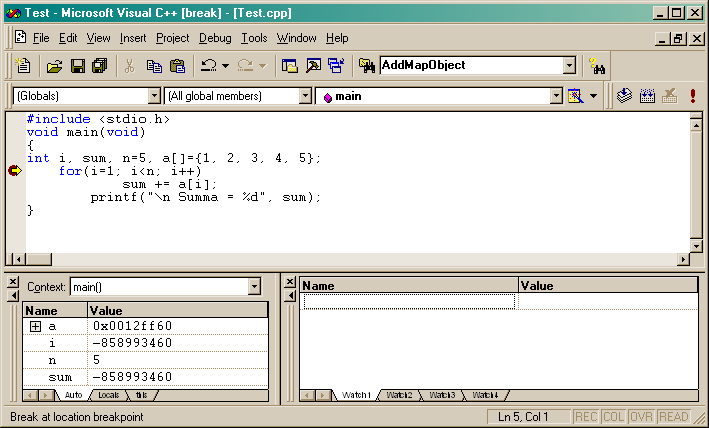Click the Stop Build icon
The width and height of the screenshot is (709, 428).
tap(670, 96)
